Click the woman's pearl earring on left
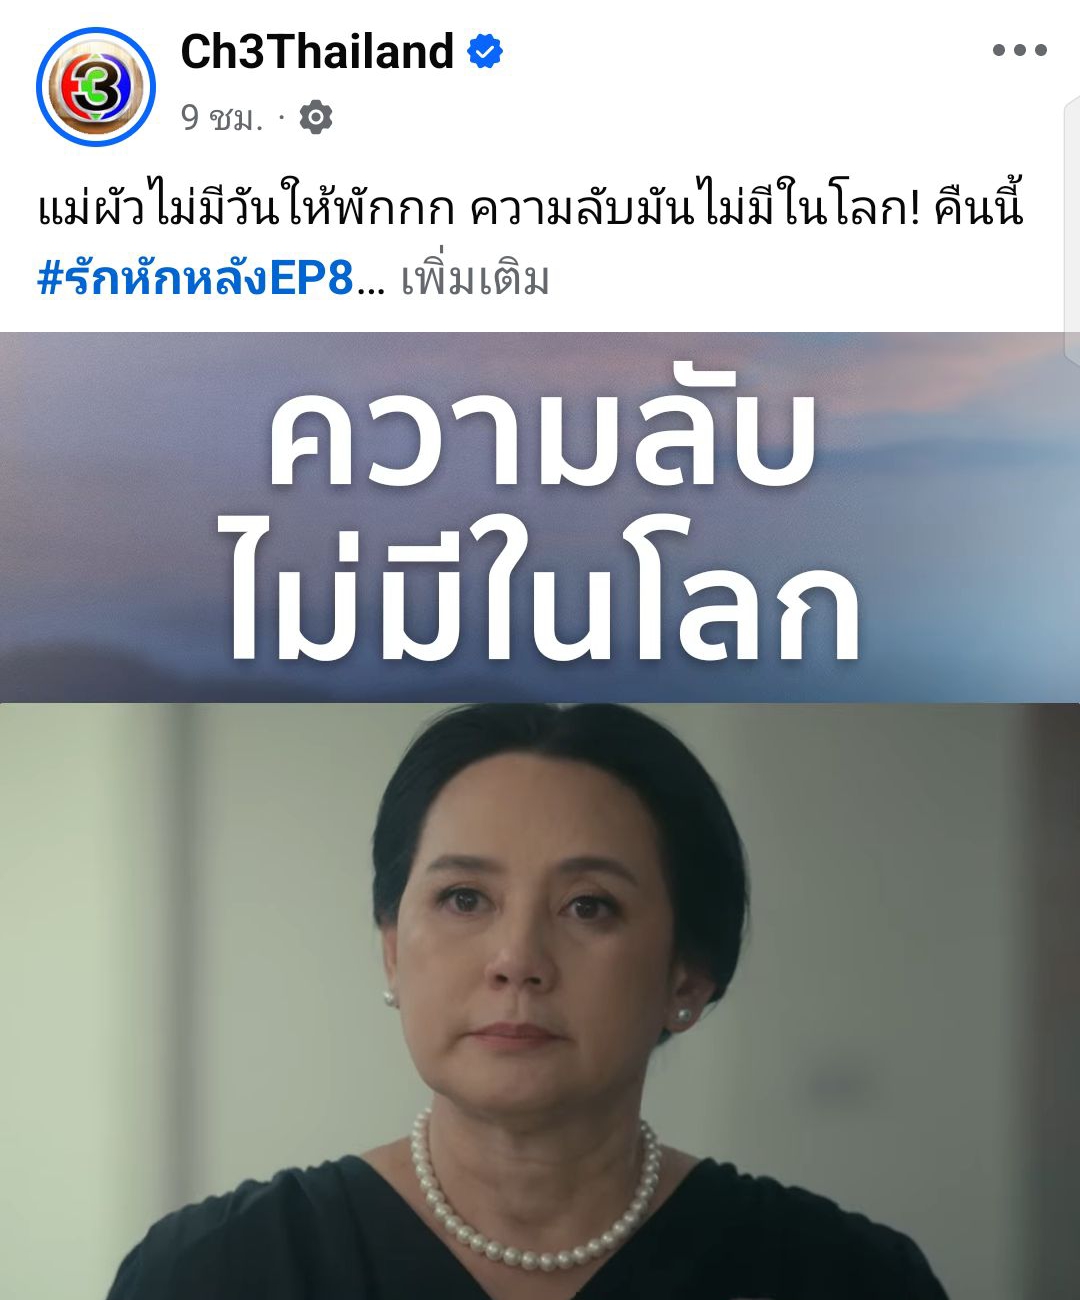The image size is (1080, 1300). [x=389, y=996]
